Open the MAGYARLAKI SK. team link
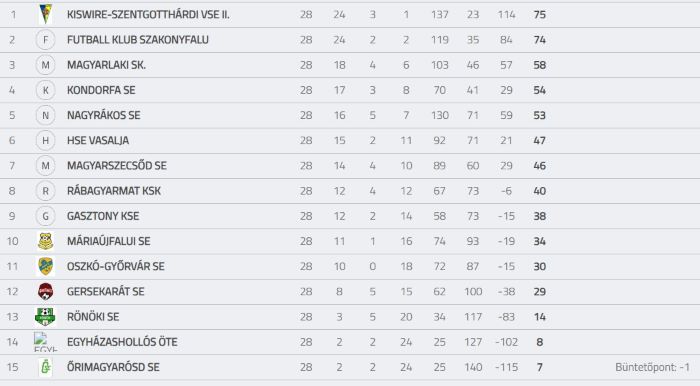The image size is (700, 386). tap(106, 65)
